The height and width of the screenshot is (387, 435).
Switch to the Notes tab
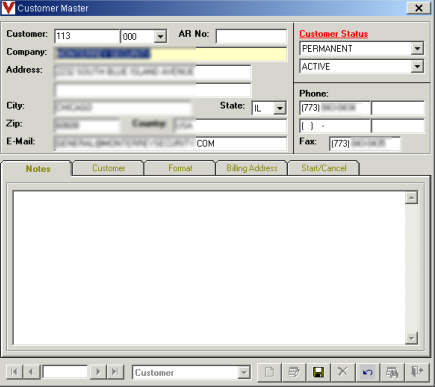[38, 169]
